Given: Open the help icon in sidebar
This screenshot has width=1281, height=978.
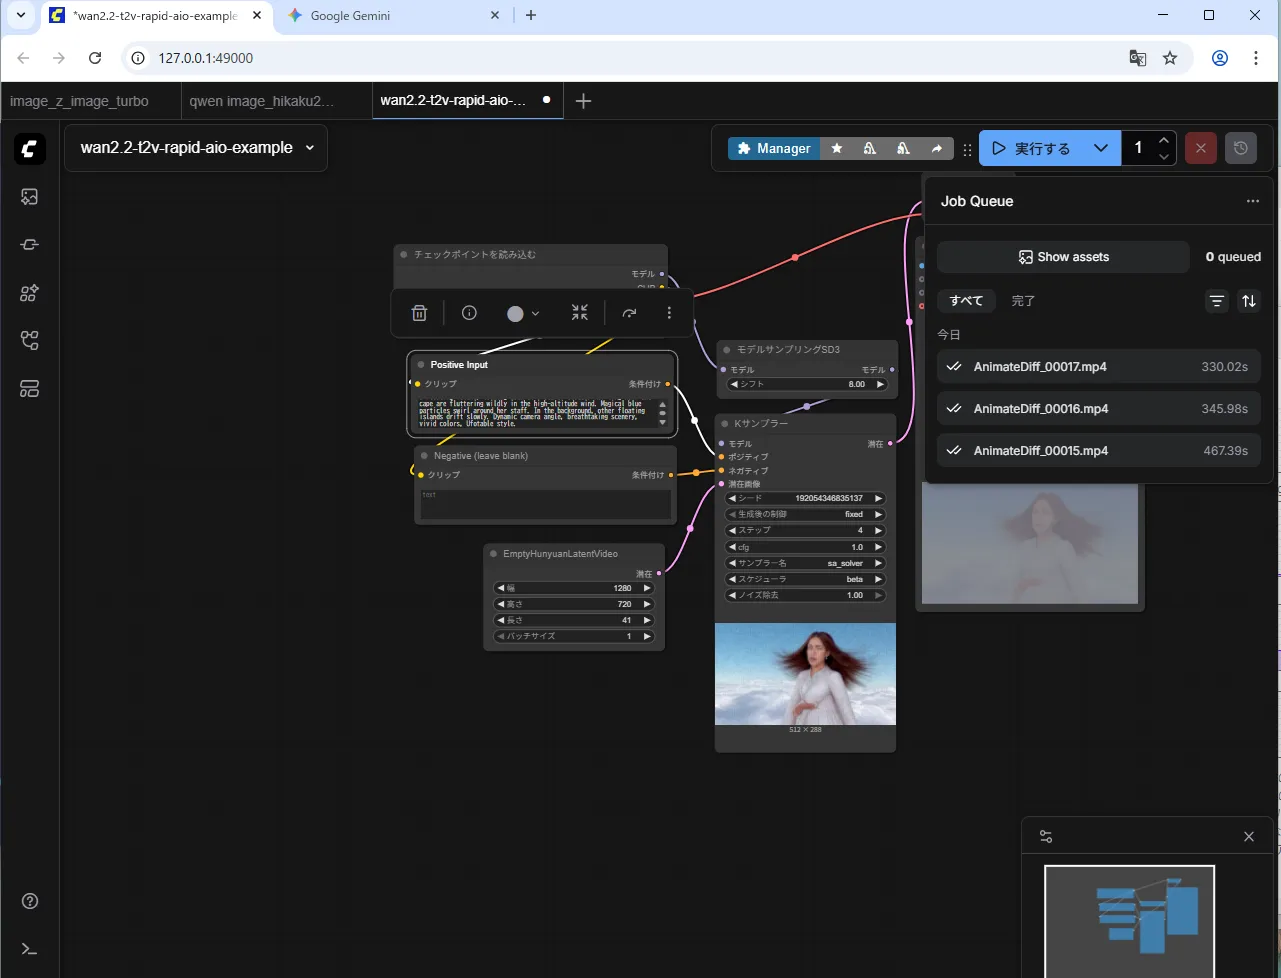Looking at the screenshot, I should [x=30, y=901].
